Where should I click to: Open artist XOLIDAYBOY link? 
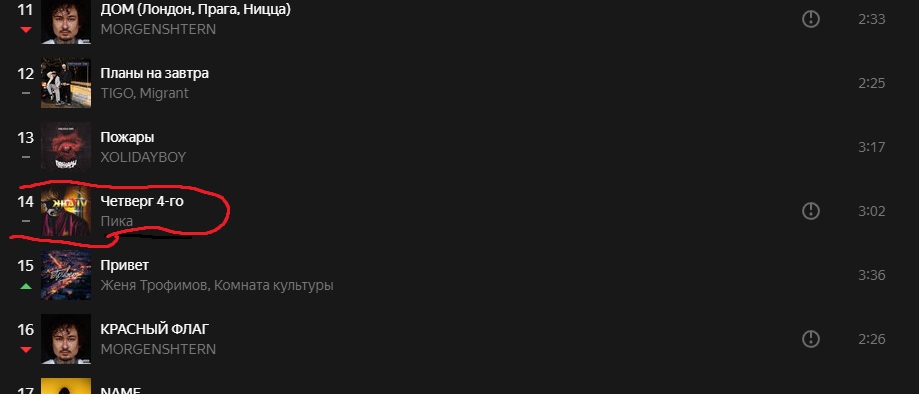click(x=143, y=157)
